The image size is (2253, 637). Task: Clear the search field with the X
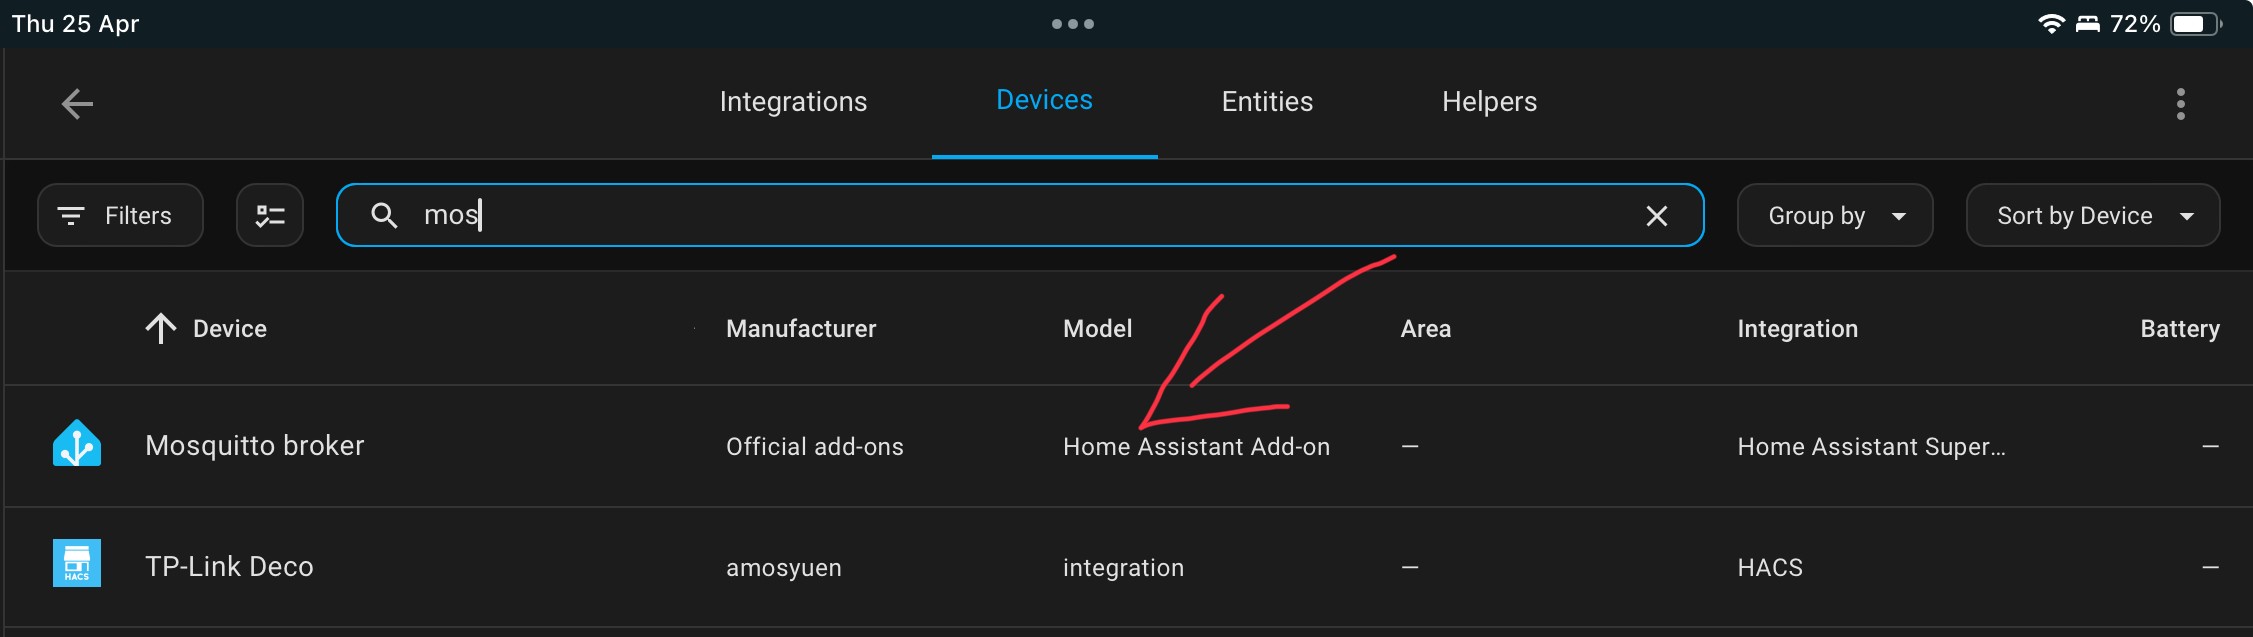click(x=1656, y=215)
